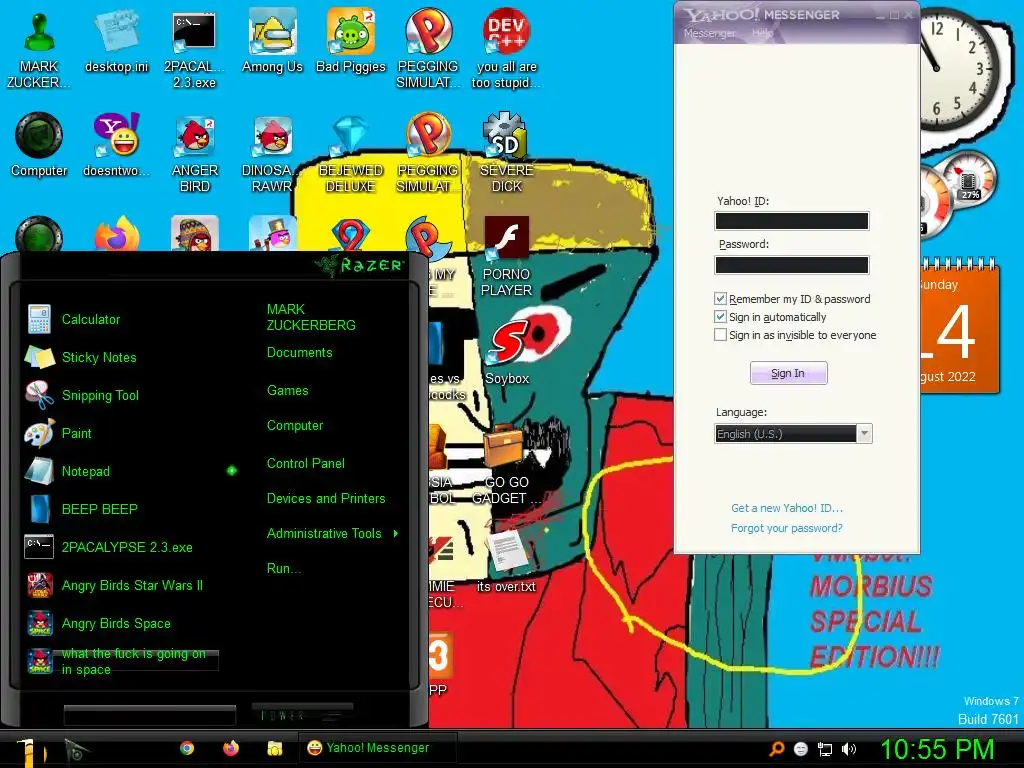
Task: Choose Run... from the start menu
Action: coord(284,568)
